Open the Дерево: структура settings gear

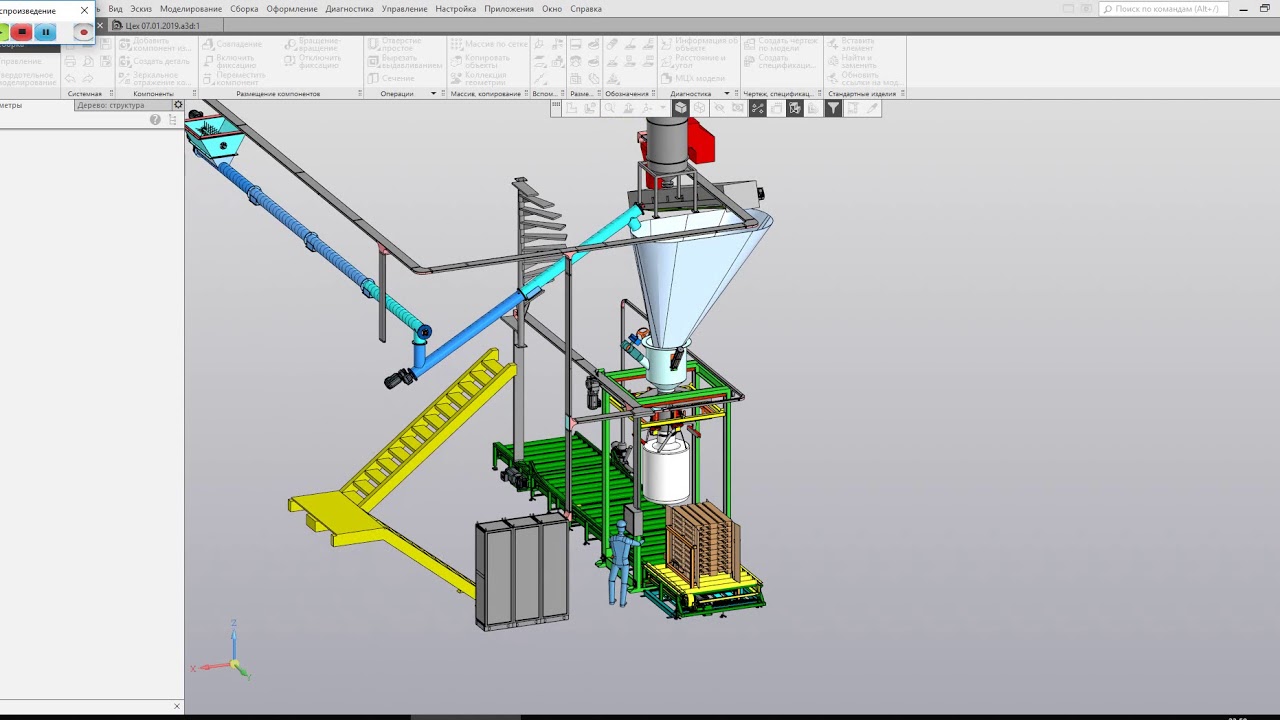pyautogui.click(x=178, y=105)
